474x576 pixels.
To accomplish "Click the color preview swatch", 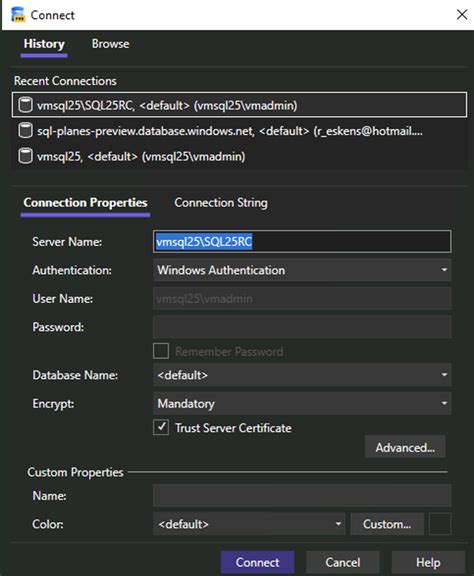I will coord(440,524).
